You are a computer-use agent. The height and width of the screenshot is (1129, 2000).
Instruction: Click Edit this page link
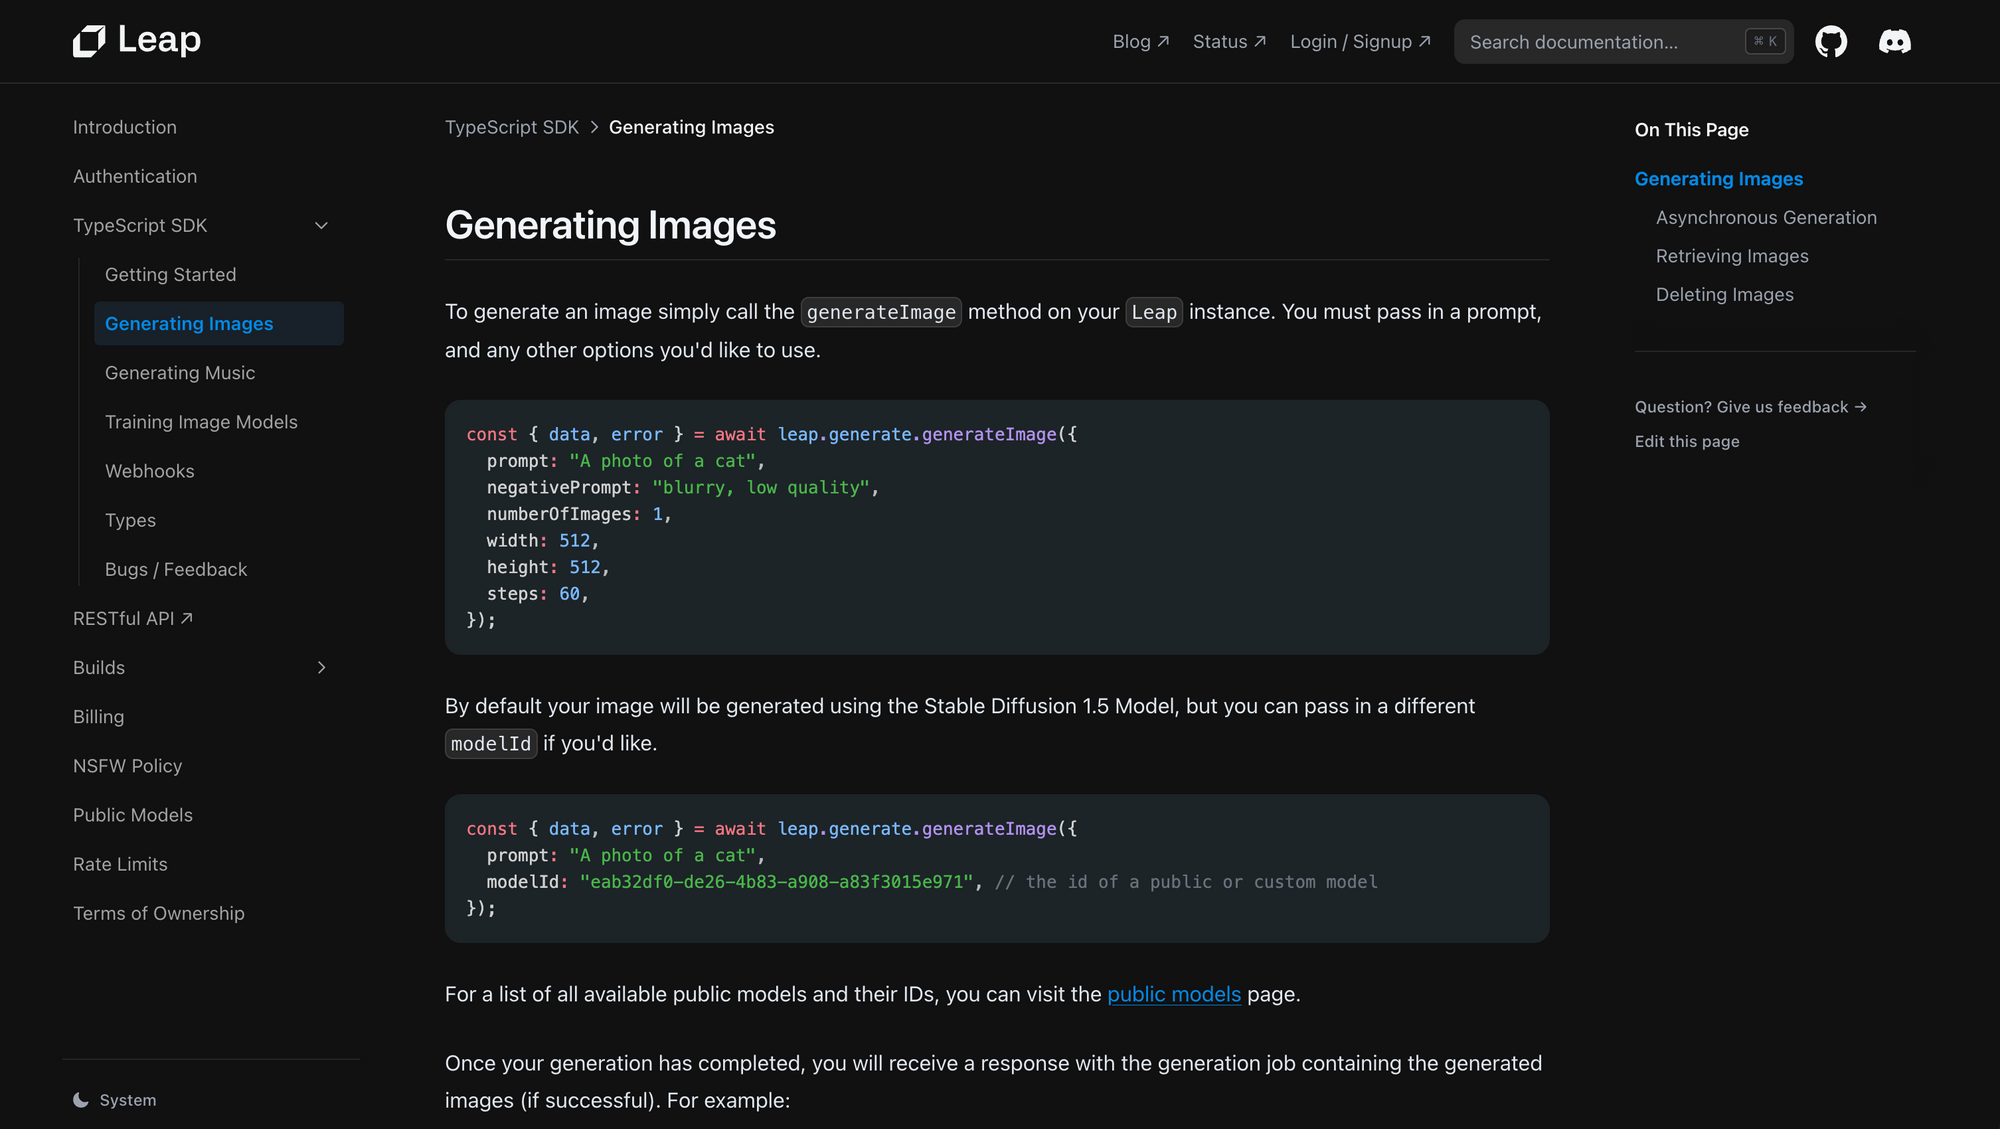click(1686, 441)
